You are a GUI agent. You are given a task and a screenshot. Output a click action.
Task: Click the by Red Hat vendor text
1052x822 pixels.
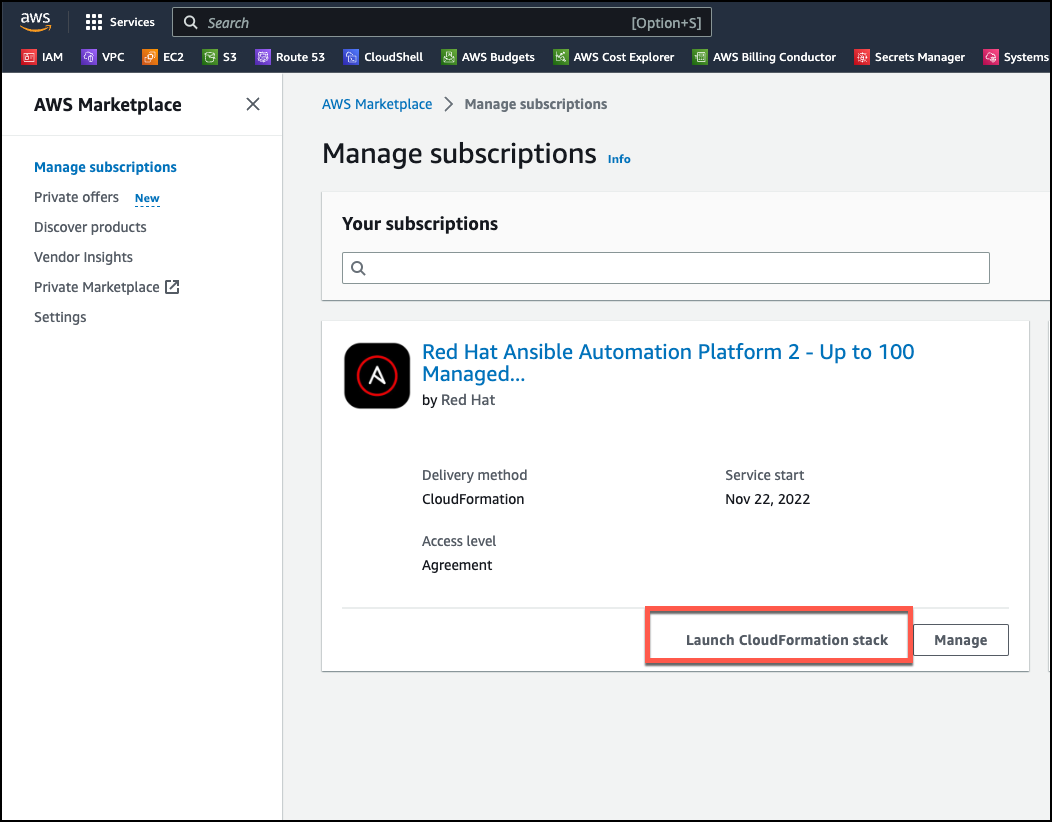(x=458, y=400)
